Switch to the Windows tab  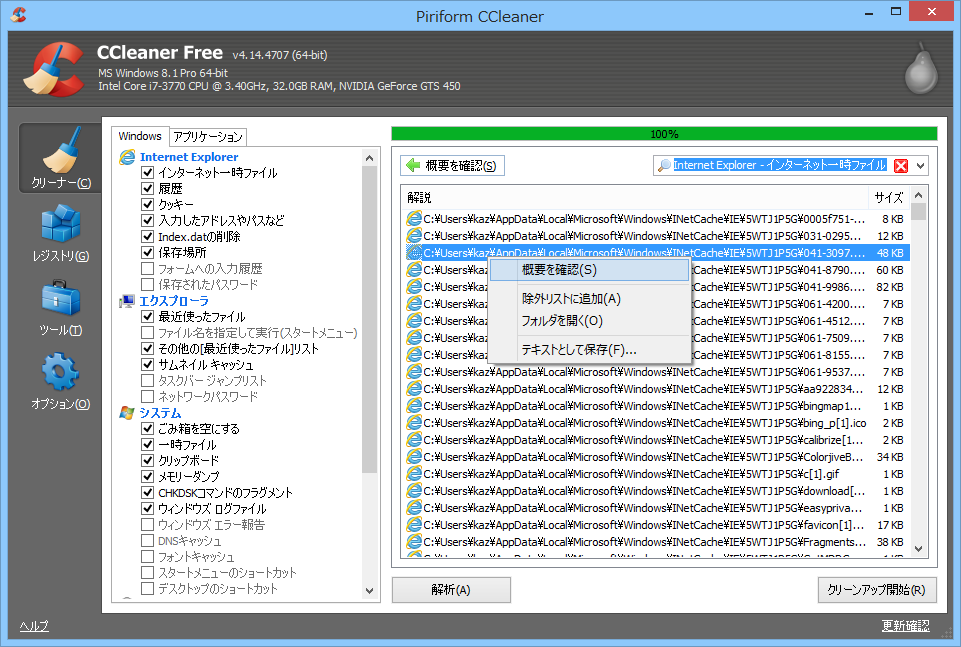coord(140,136)
